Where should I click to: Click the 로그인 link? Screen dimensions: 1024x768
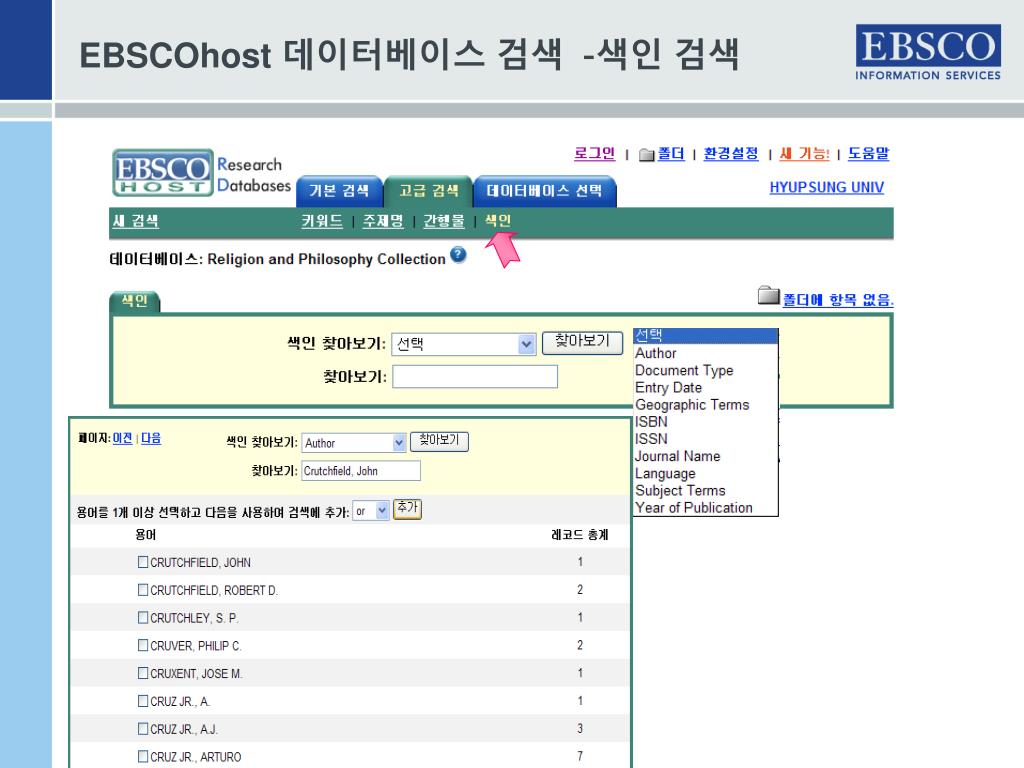594,153
